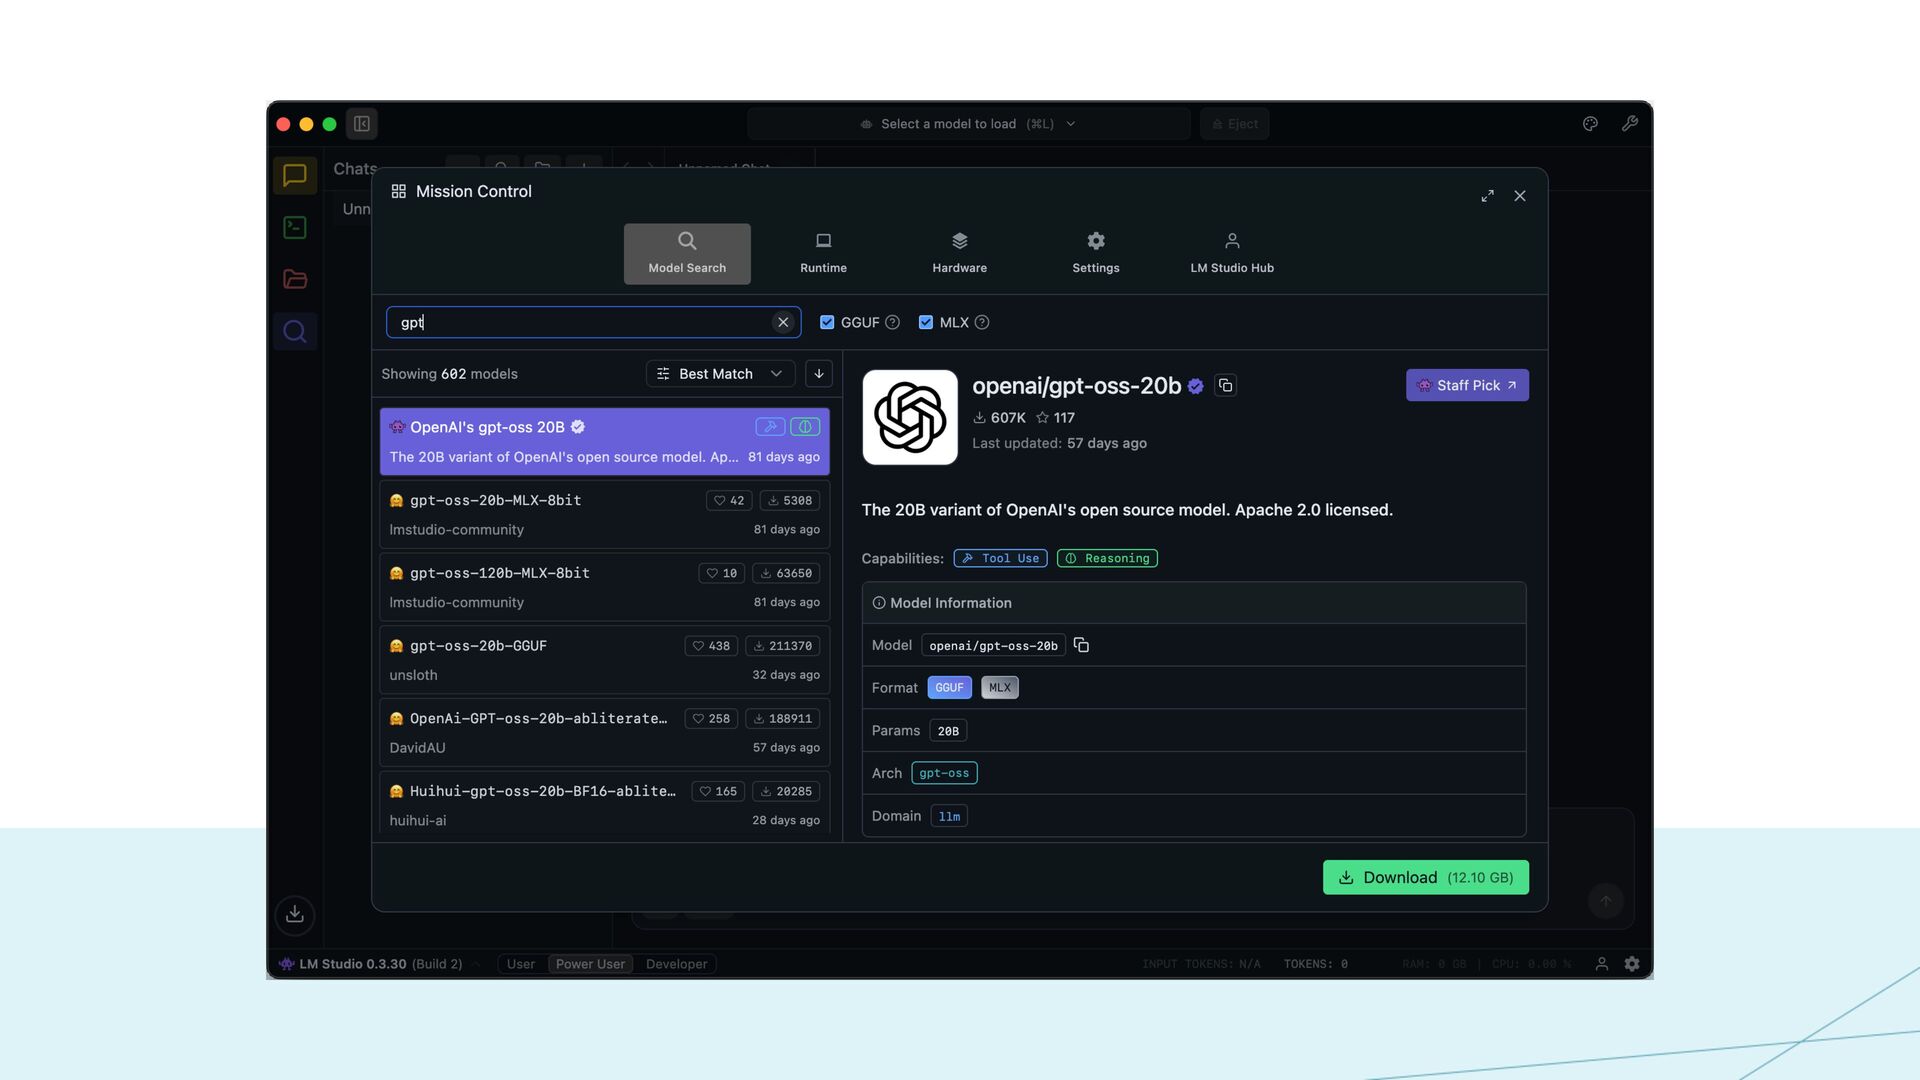
Task: Open the Downloads icon at the sidebar bottom
Action: [295, 914]
